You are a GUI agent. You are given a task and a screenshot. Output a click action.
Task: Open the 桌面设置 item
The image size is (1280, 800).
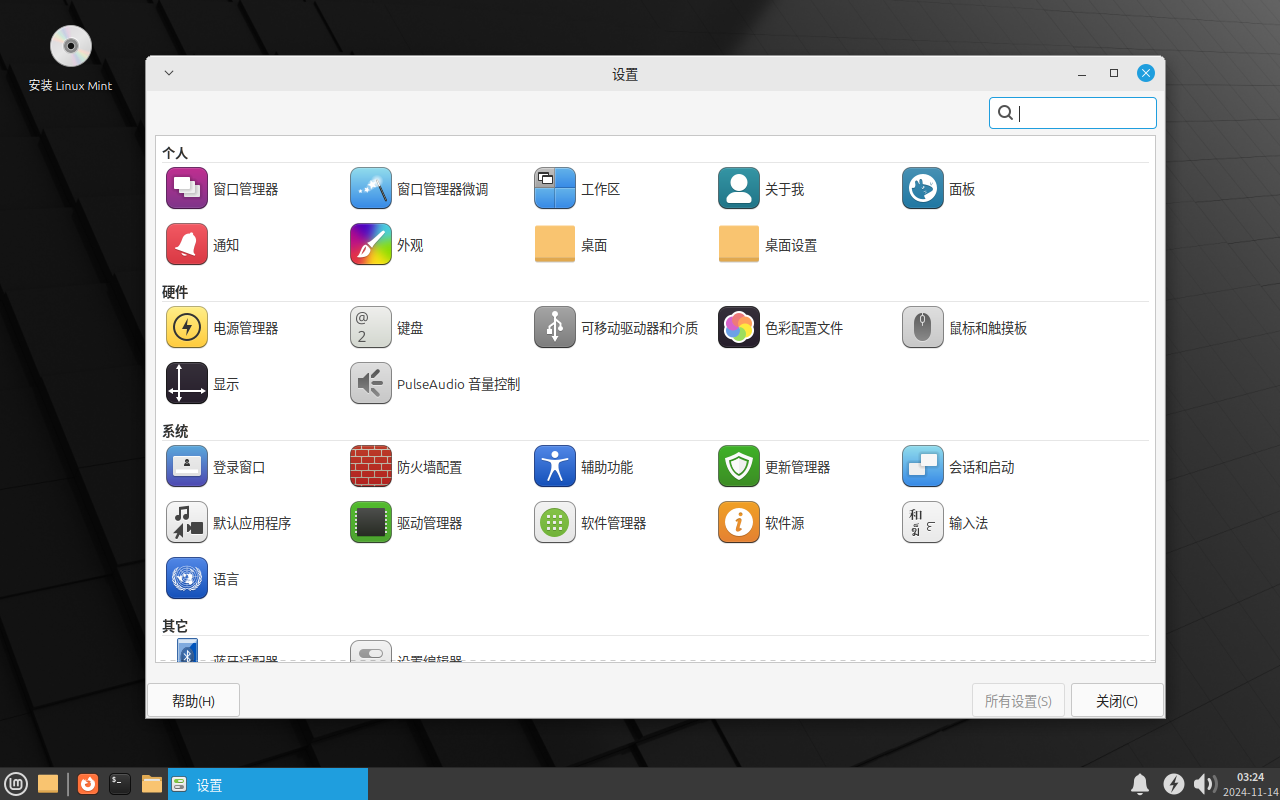(767, 245)
